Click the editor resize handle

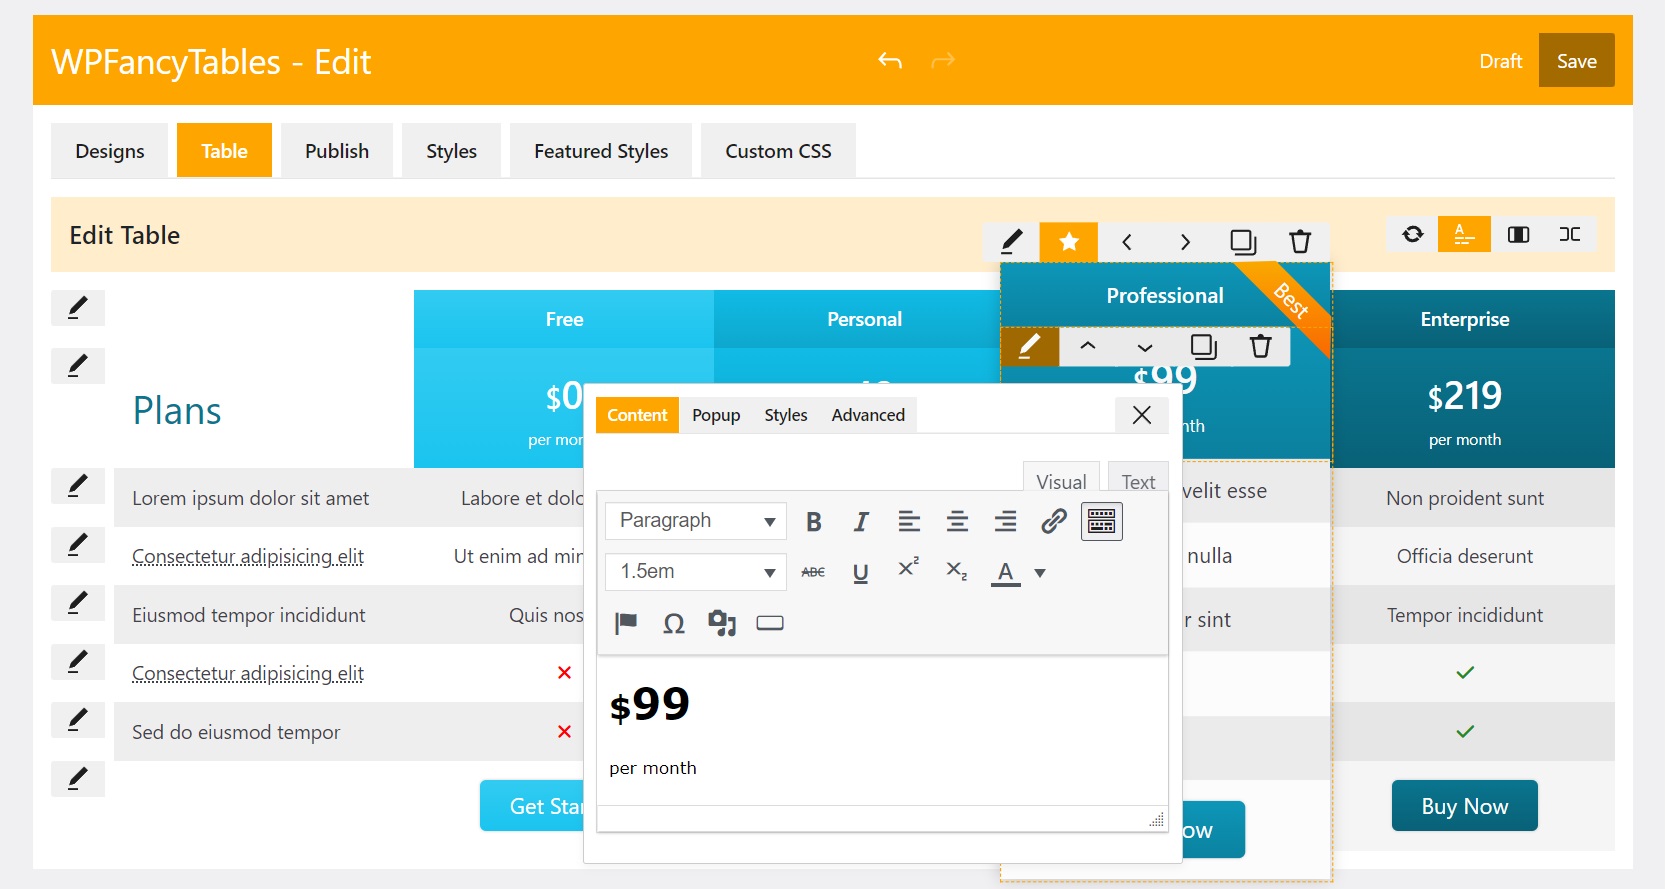pyautogui.click(x=1157, y=819)
